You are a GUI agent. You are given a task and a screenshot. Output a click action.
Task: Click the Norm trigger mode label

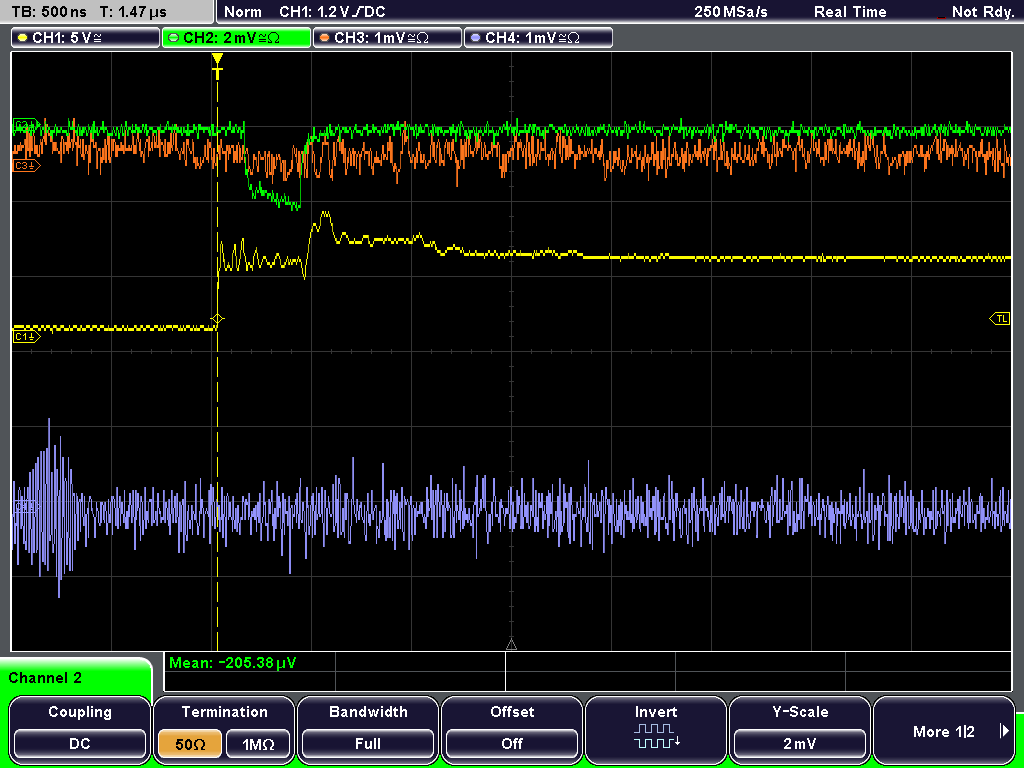tap(242, 12)
